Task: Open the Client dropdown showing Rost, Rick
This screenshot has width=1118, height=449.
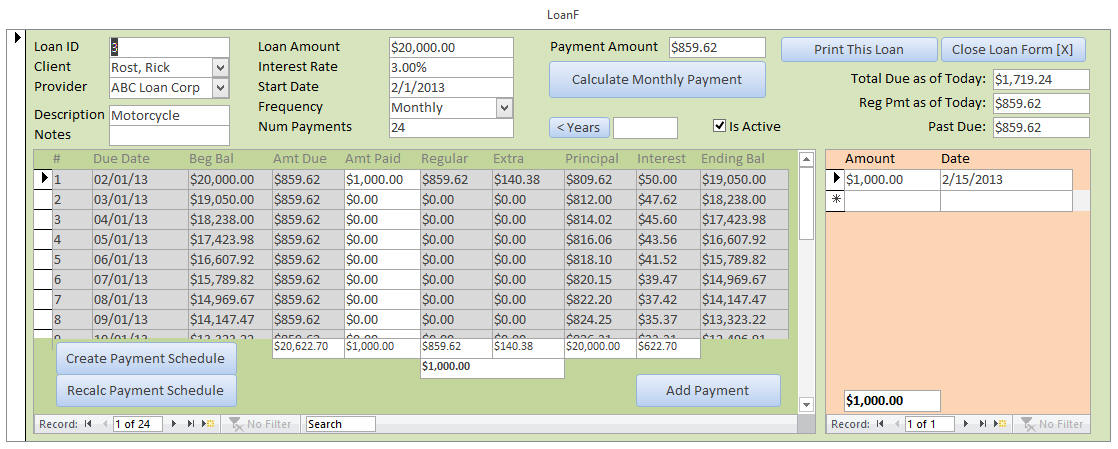Action: click(221, 67)
